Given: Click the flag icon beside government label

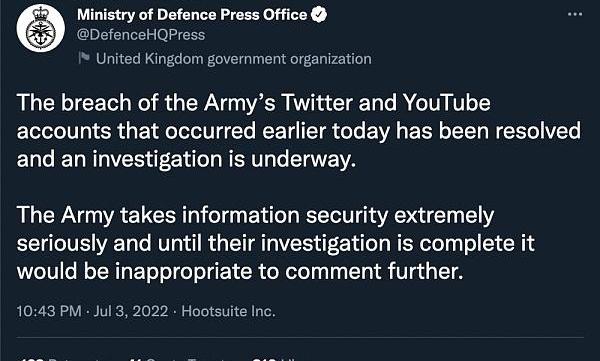Looking at the screenshot, I should pos(84,58).
